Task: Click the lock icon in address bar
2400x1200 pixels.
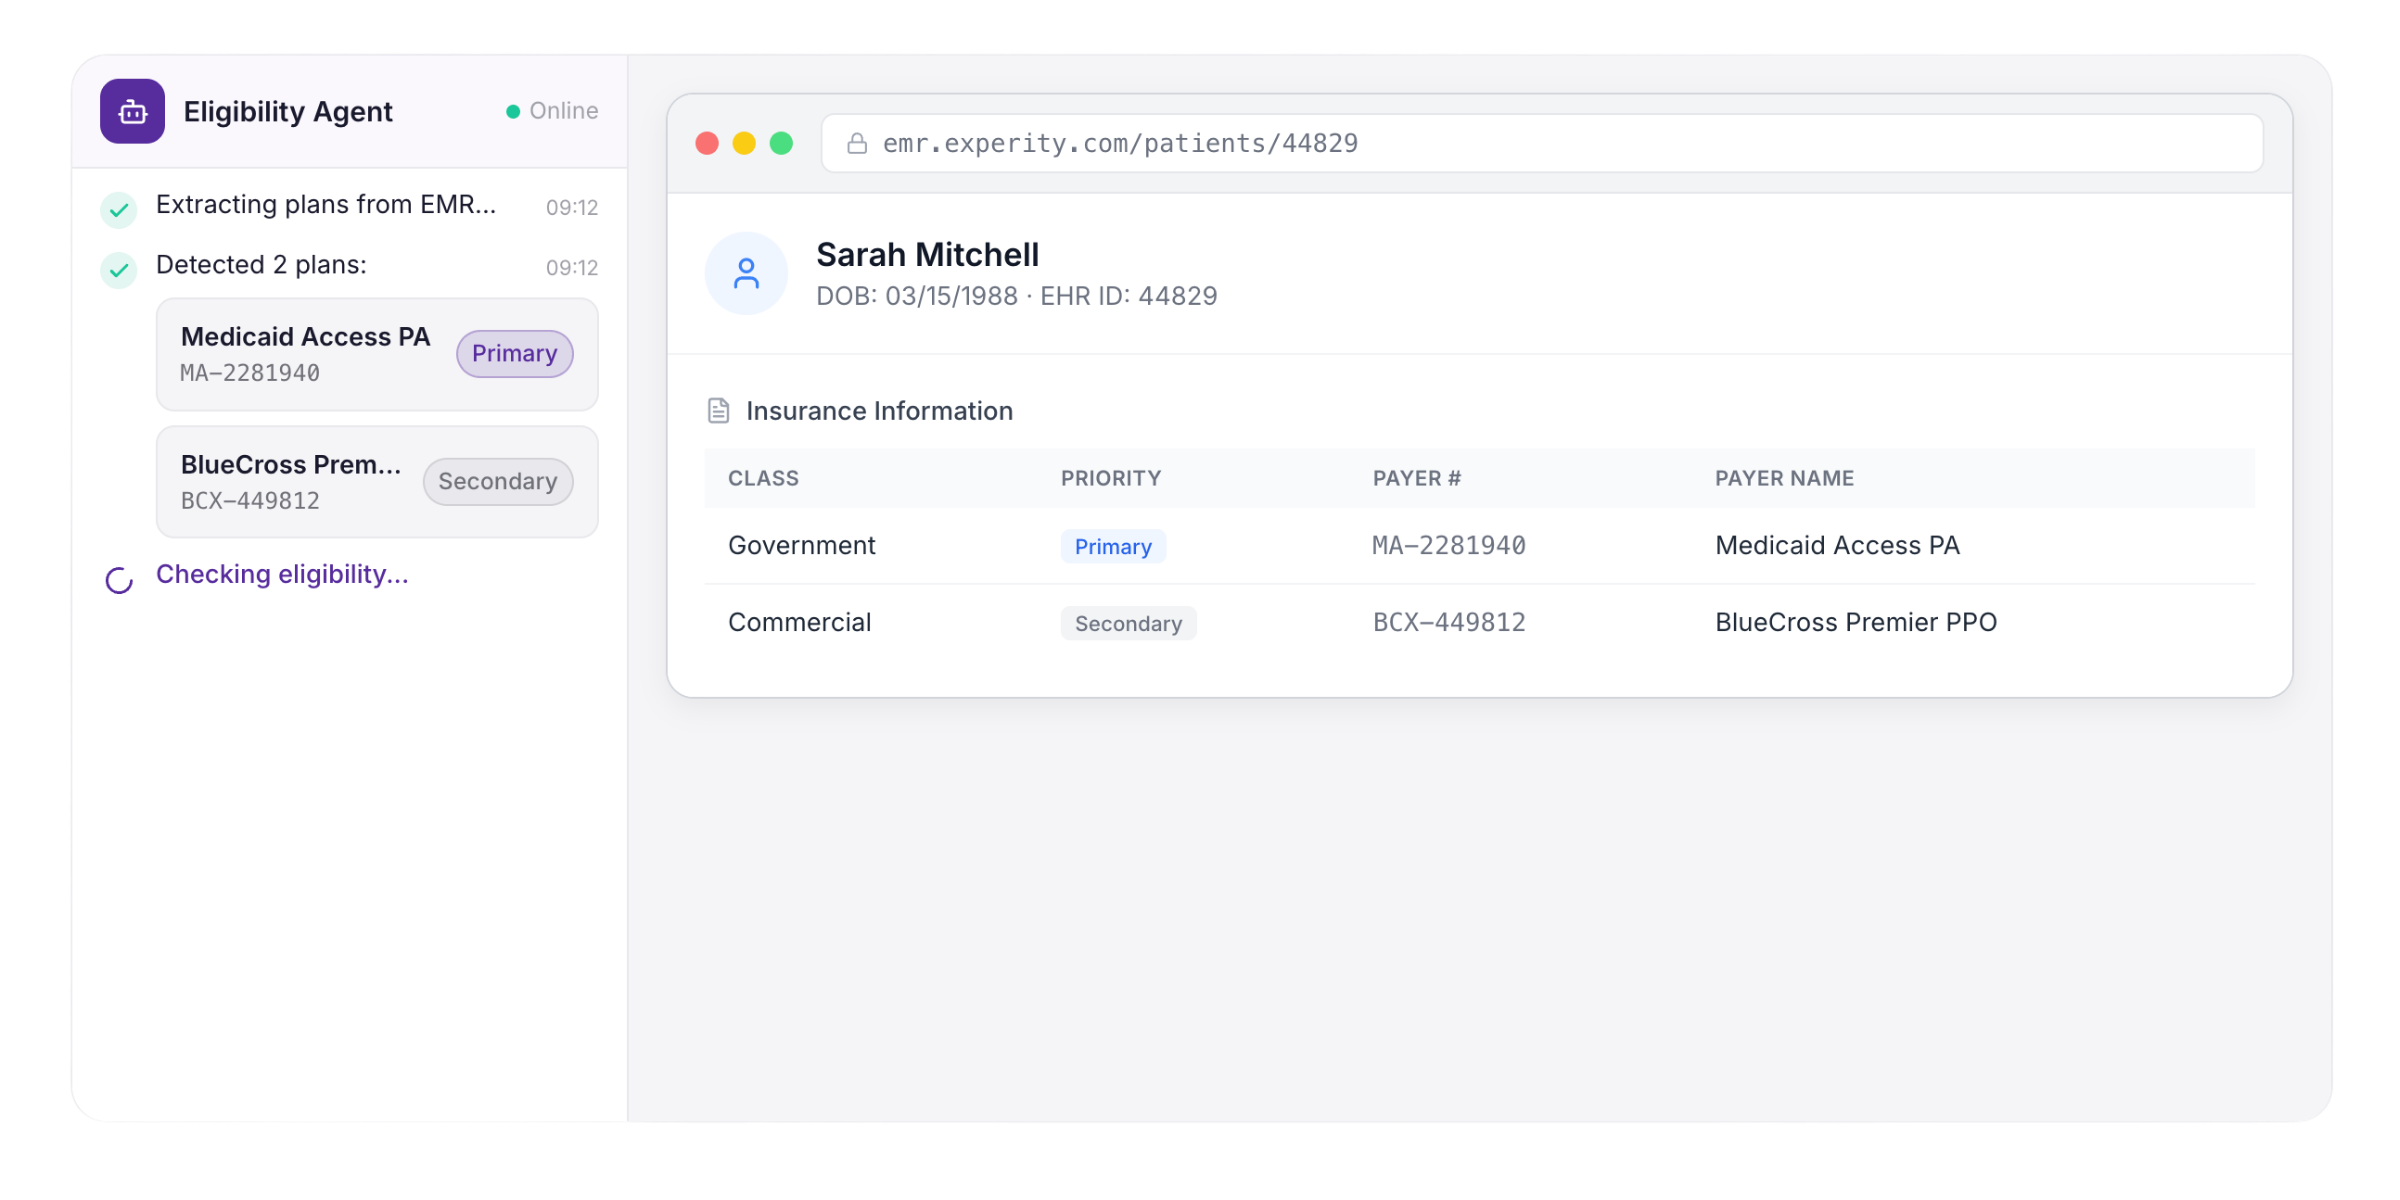Action: pyautogui.click(x=857, y=144)
